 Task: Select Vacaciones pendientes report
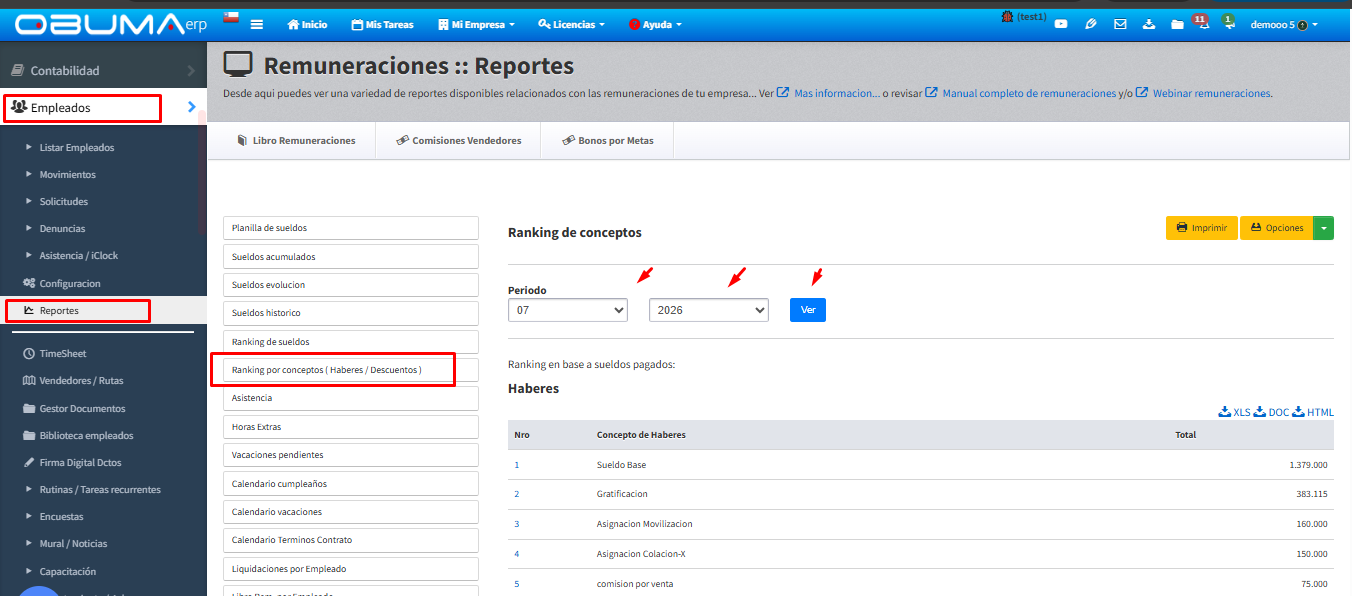[351, 455]
